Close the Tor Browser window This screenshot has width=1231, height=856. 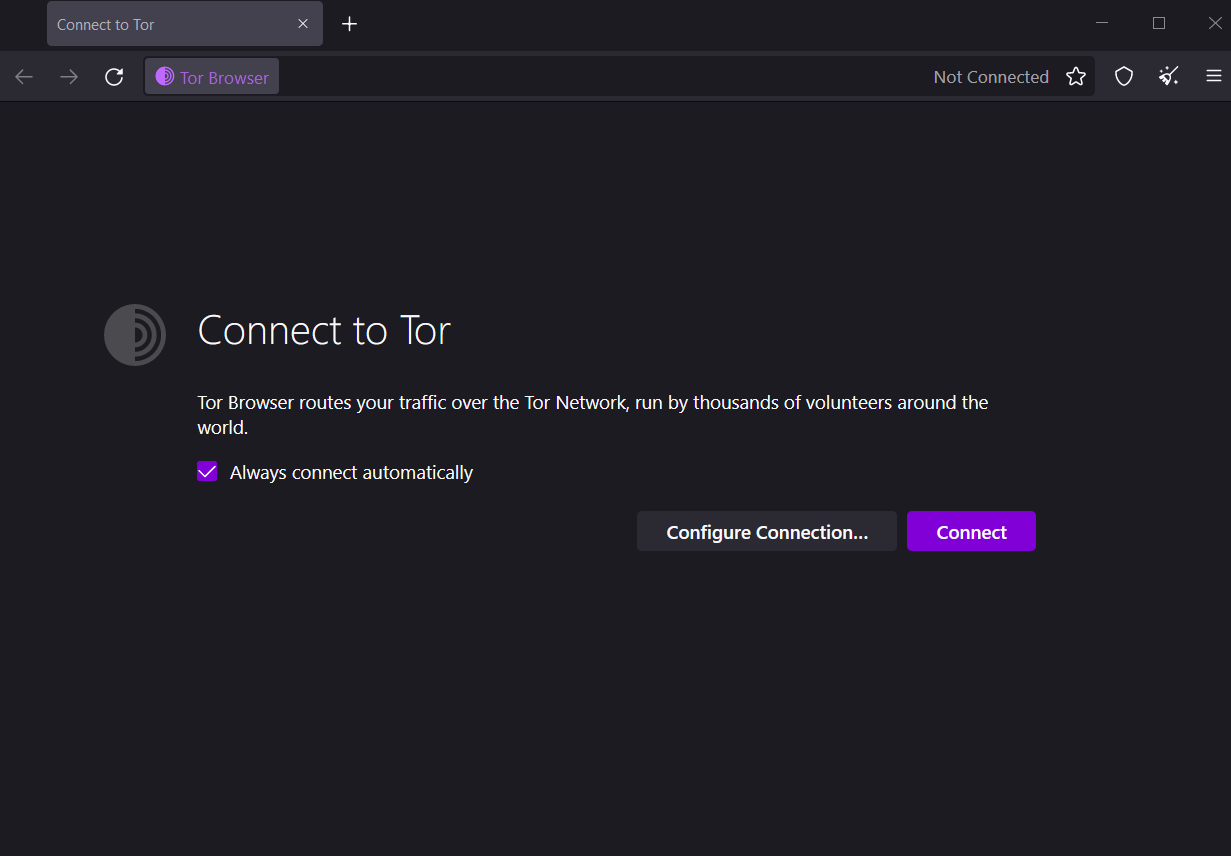(x=1215, y=23)
